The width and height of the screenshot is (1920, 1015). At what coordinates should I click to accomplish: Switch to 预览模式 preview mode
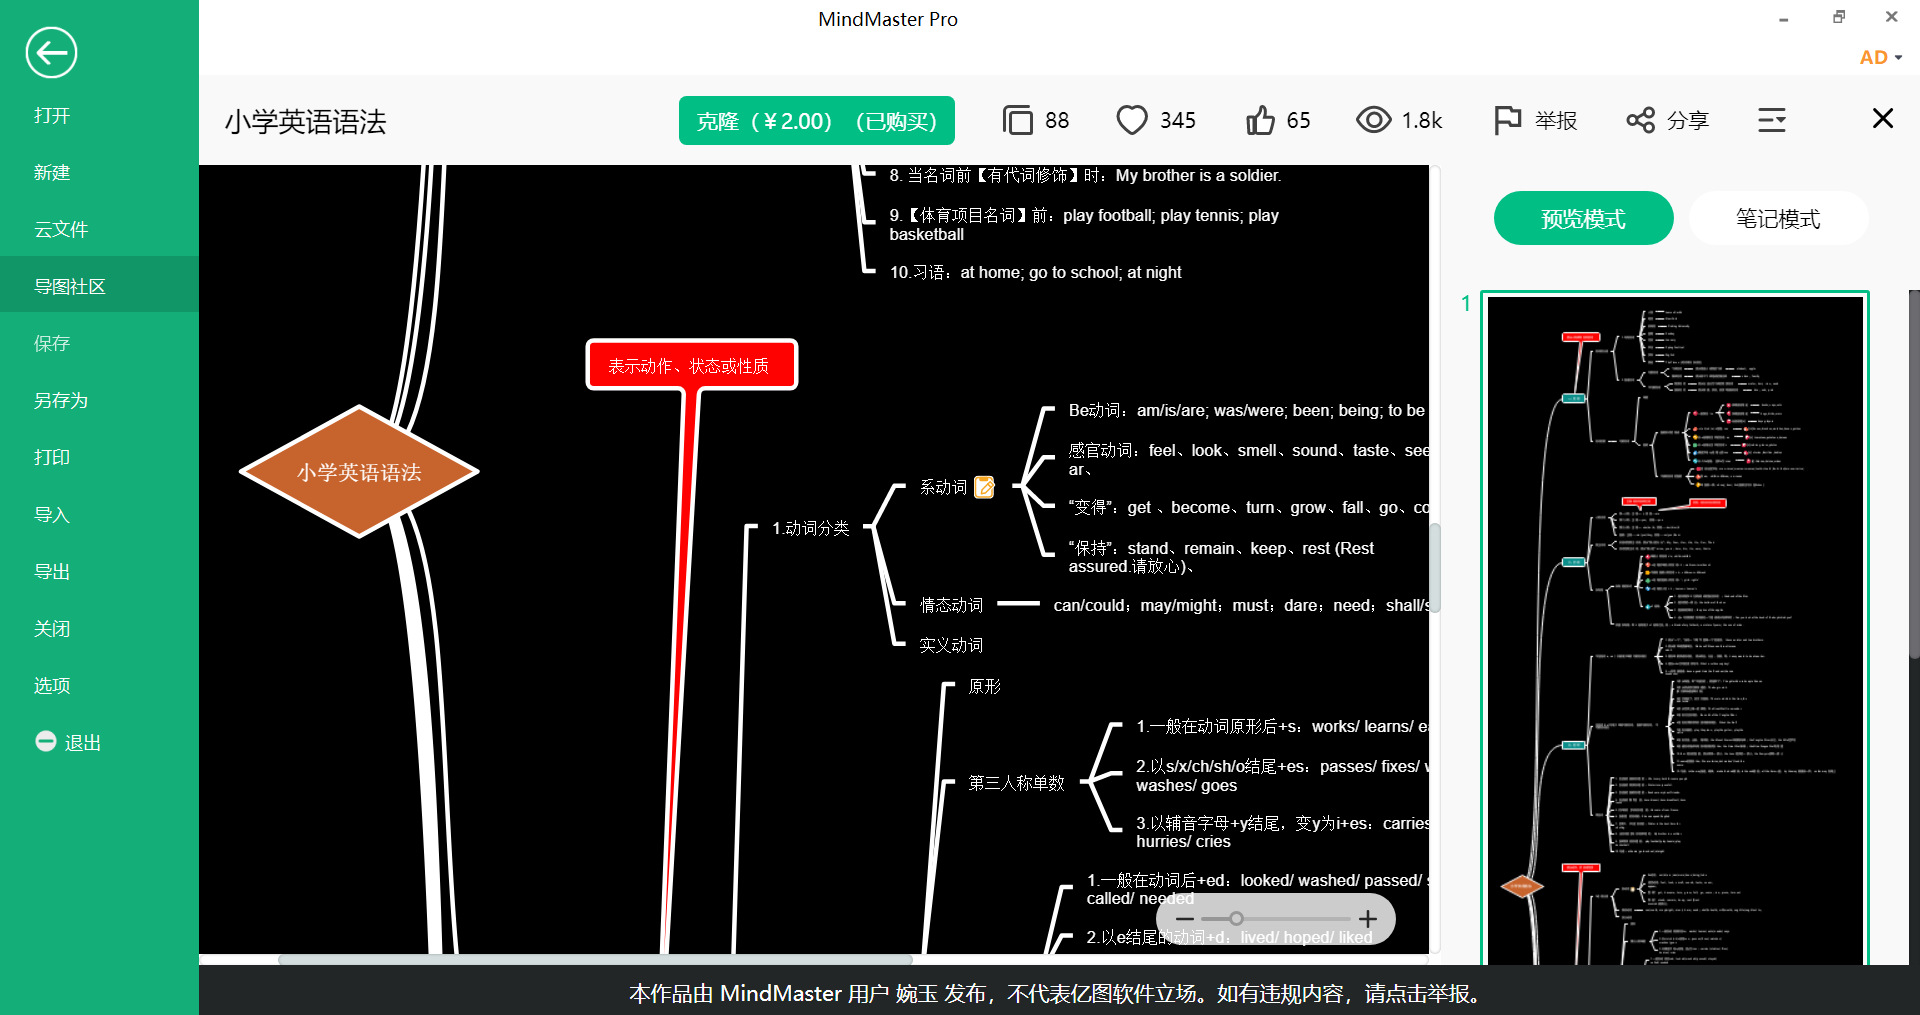click(x=1583, y=219)
